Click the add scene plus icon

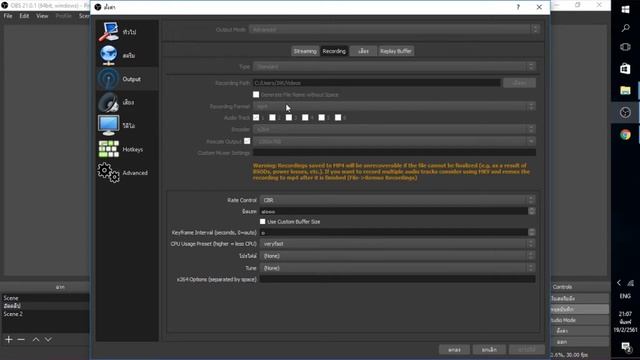pos(9,340)
